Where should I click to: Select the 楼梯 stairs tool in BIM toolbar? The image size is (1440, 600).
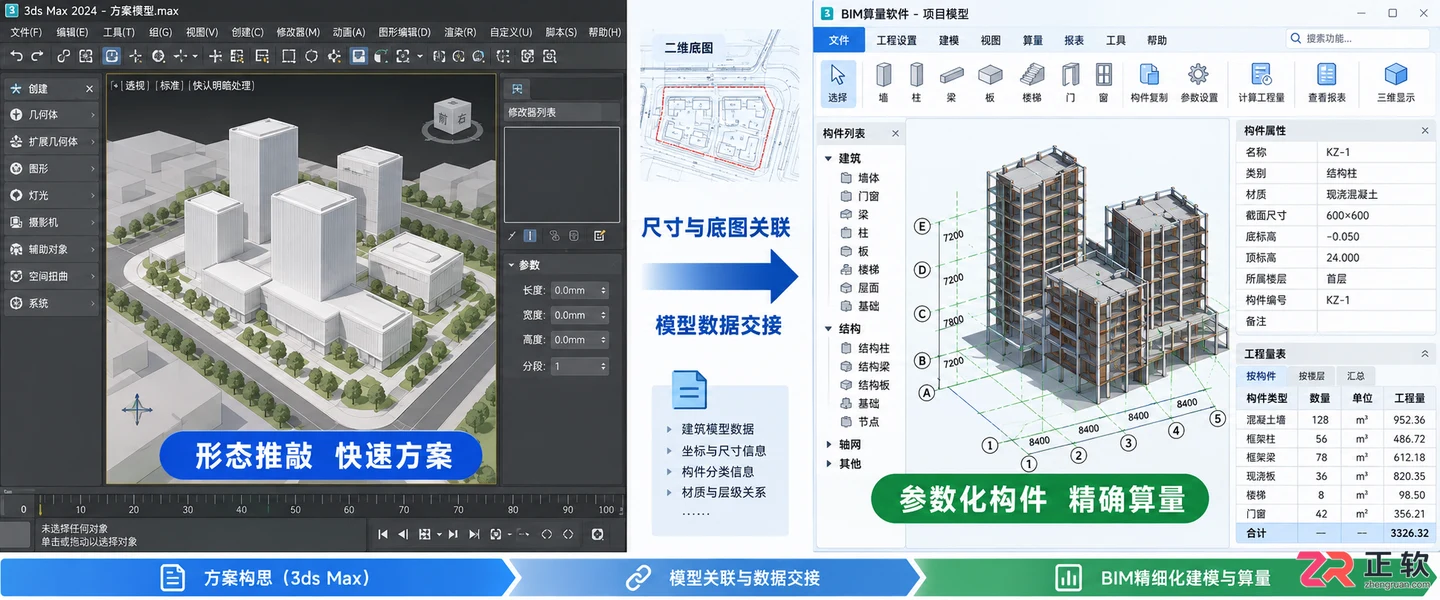[x=1032, y=82]
